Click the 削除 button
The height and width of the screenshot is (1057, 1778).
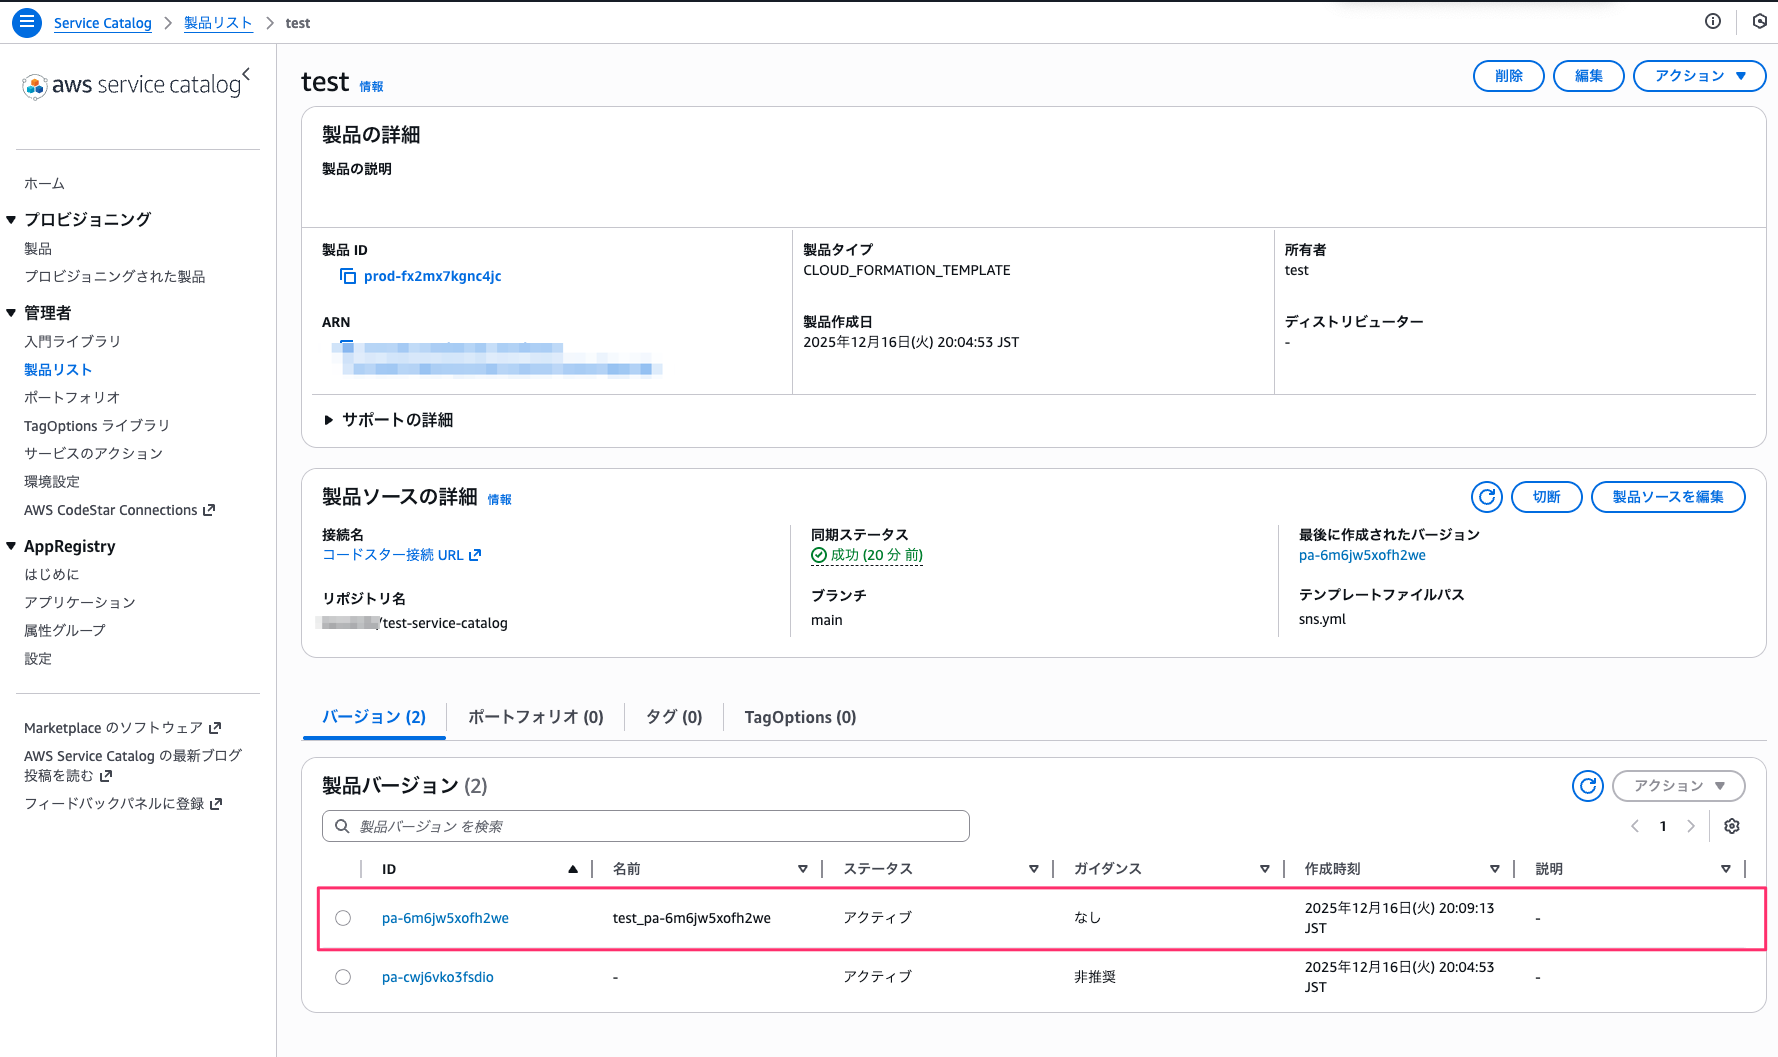tap(1508, 76)
